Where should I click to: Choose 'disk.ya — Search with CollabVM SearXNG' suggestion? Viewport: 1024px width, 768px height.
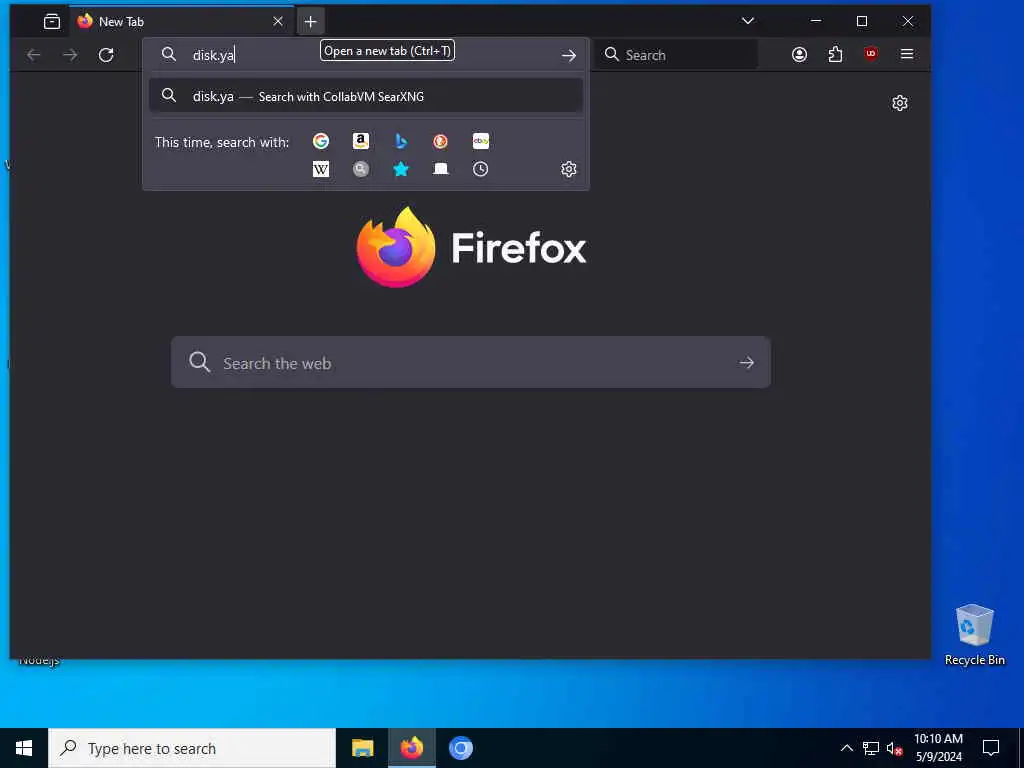pyautogui.click(x=366, y=96)
